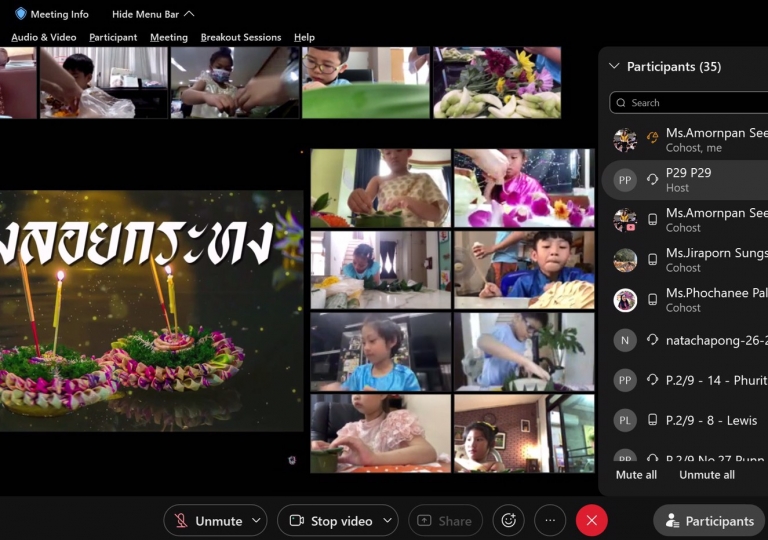
Task: Click PP avatar of P.2/9 - 14 - Phurit
Action: [x=625, y=380]
